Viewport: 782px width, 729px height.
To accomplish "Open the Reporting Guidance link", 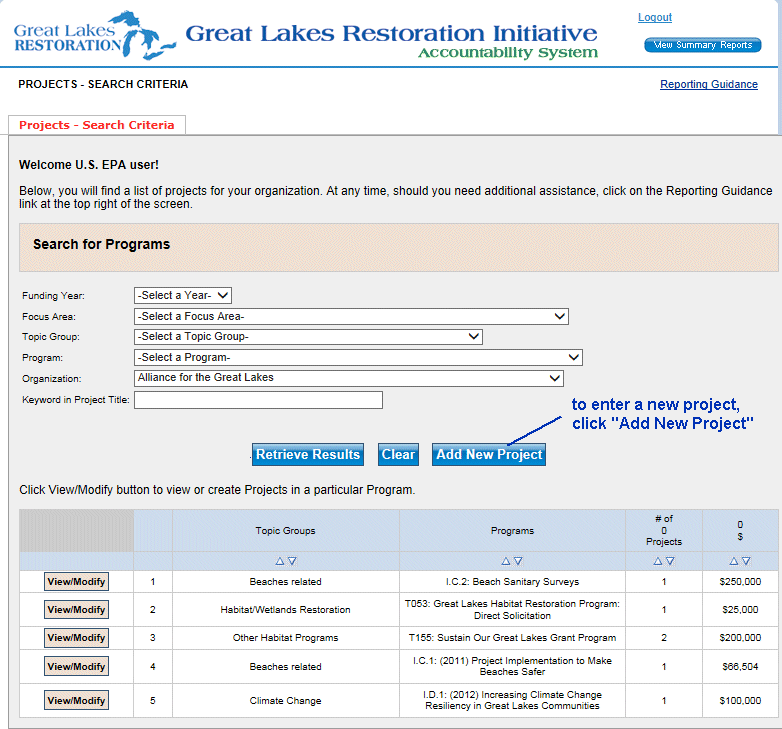I will (x=709, y=84).
